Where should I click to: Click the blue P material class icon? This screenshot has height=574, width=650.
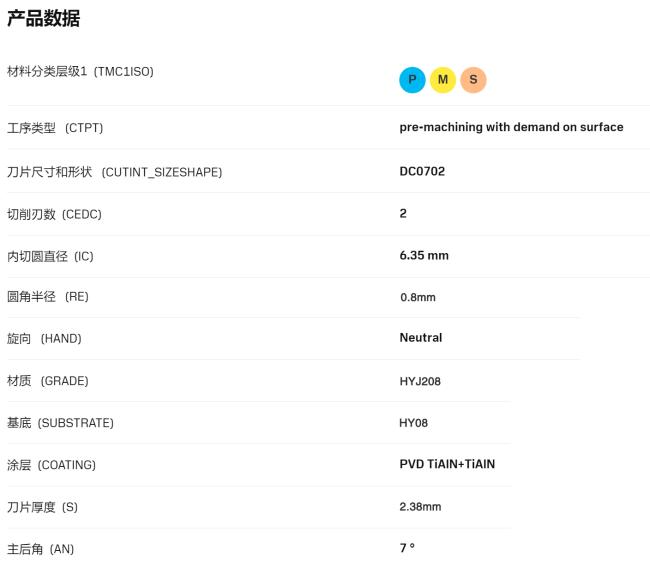pyautogui.click(x=412, y=80)
